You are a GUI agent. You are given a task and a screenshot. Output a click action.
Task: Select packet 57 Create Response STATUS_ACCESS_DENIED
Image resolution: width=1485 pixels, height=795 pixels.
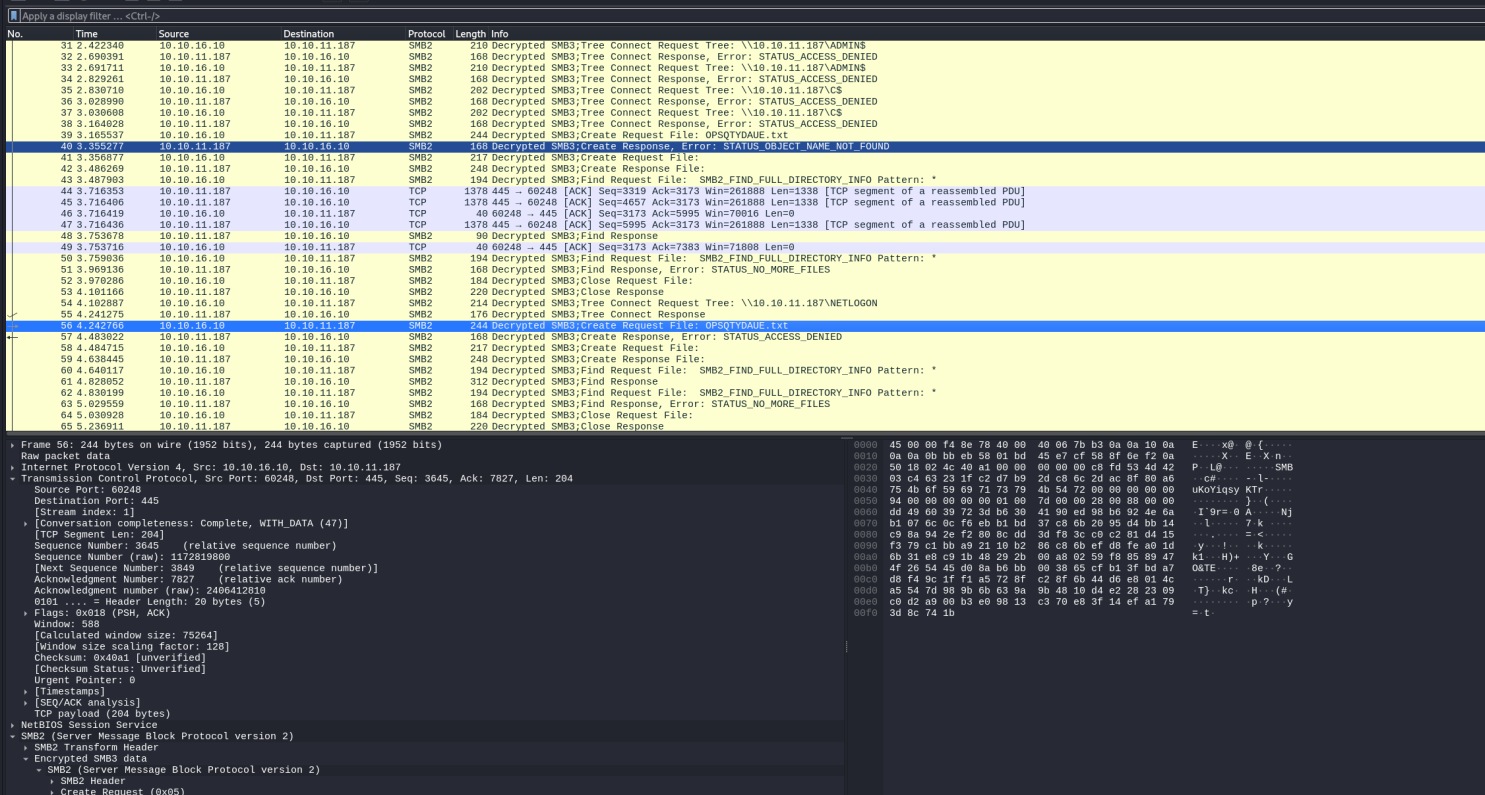point(744,337)
